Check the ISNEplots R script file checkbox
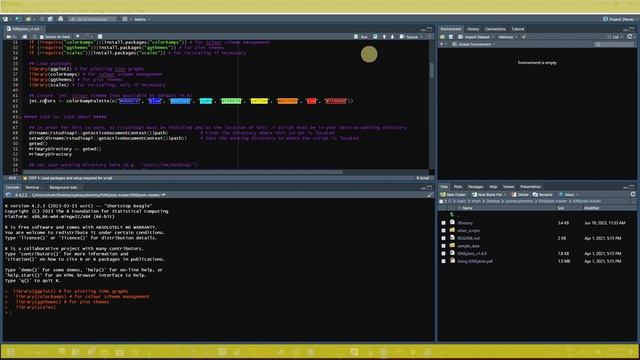640x360 pixels. (x=443, y=253)
